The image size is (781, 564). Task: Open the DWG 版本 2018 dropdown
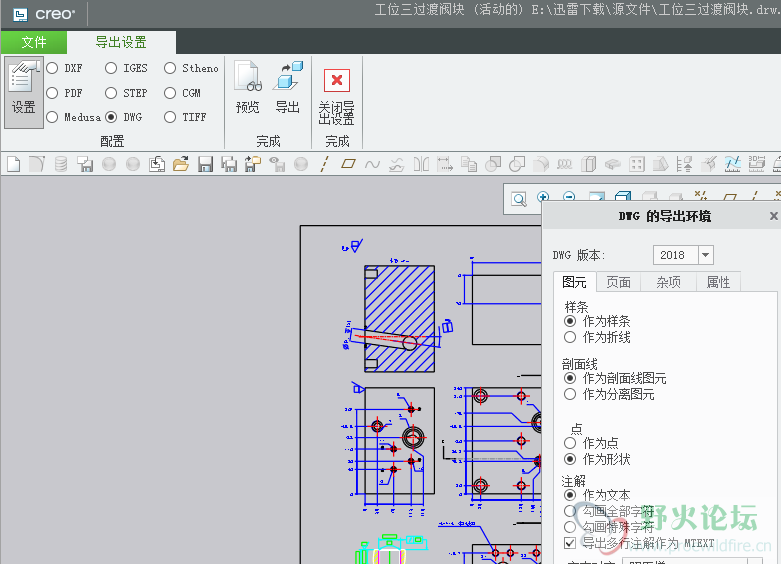705,255
